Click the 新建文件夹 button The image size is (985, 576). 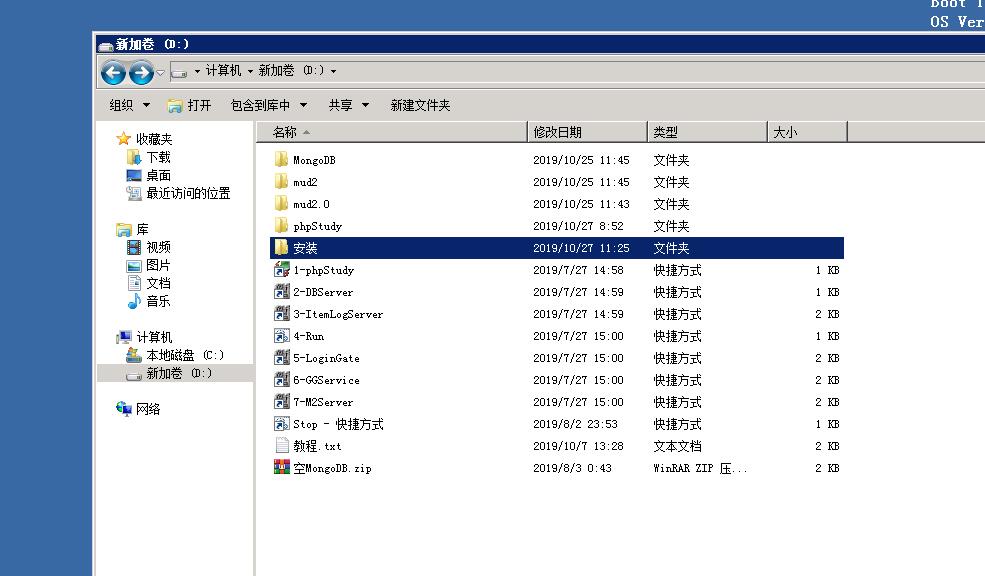click(x=420, y=105)
